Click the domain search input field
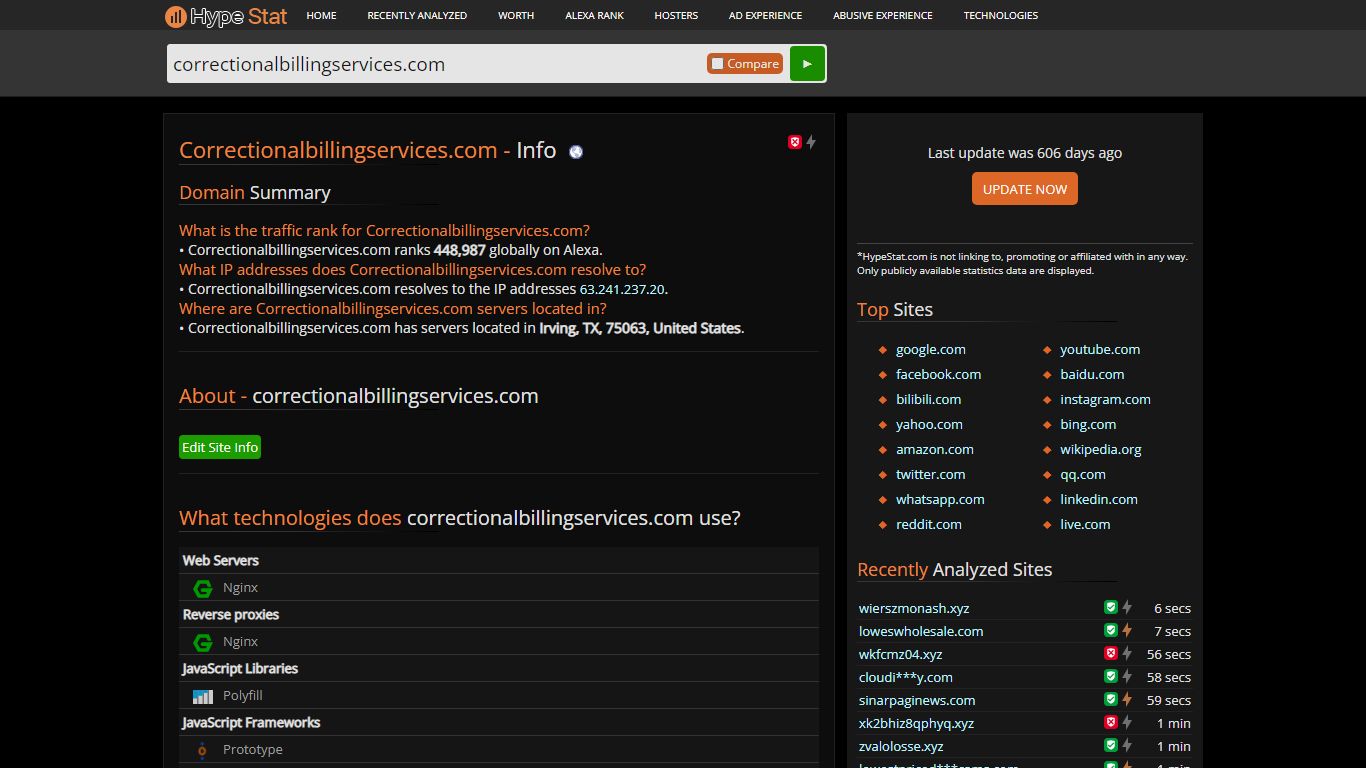 tap(436, 64)
